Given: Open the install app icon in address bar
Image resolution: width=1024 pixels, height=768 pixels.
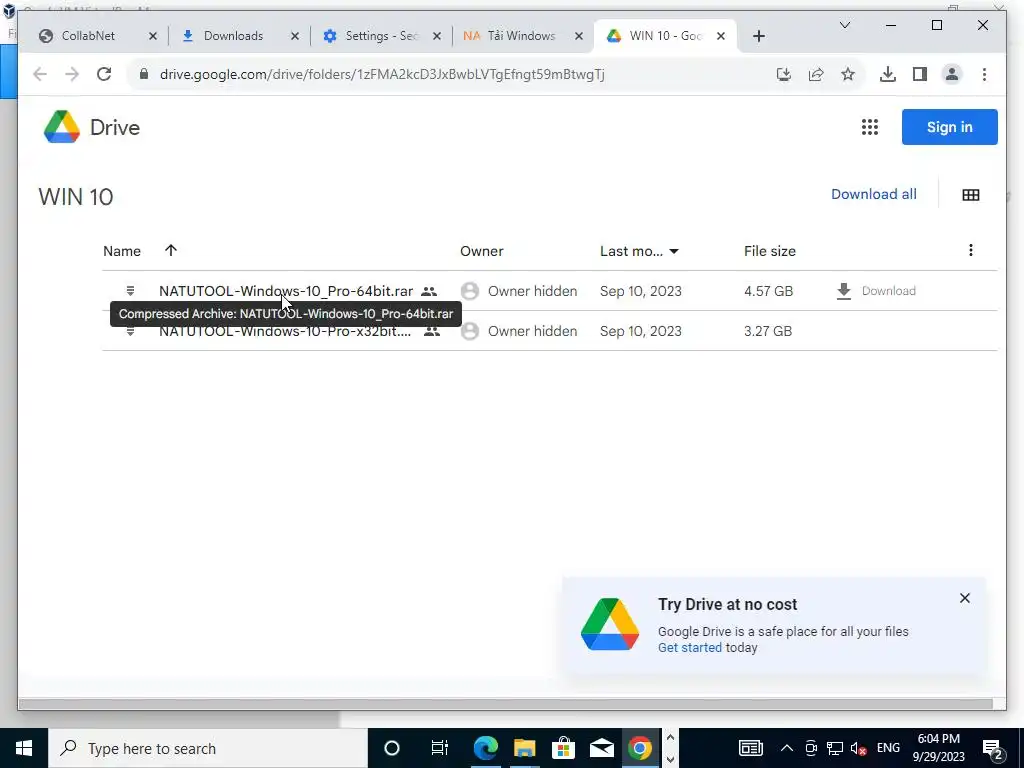Looking at the screenshot, I should pyautogui.click(x=784, y=74).
